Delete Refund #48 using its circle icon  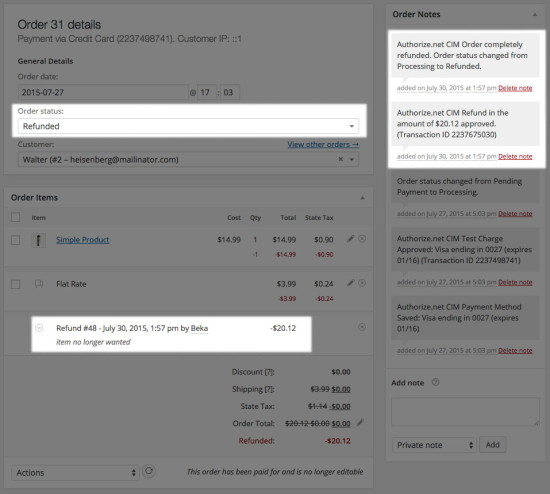pos(362,327)
